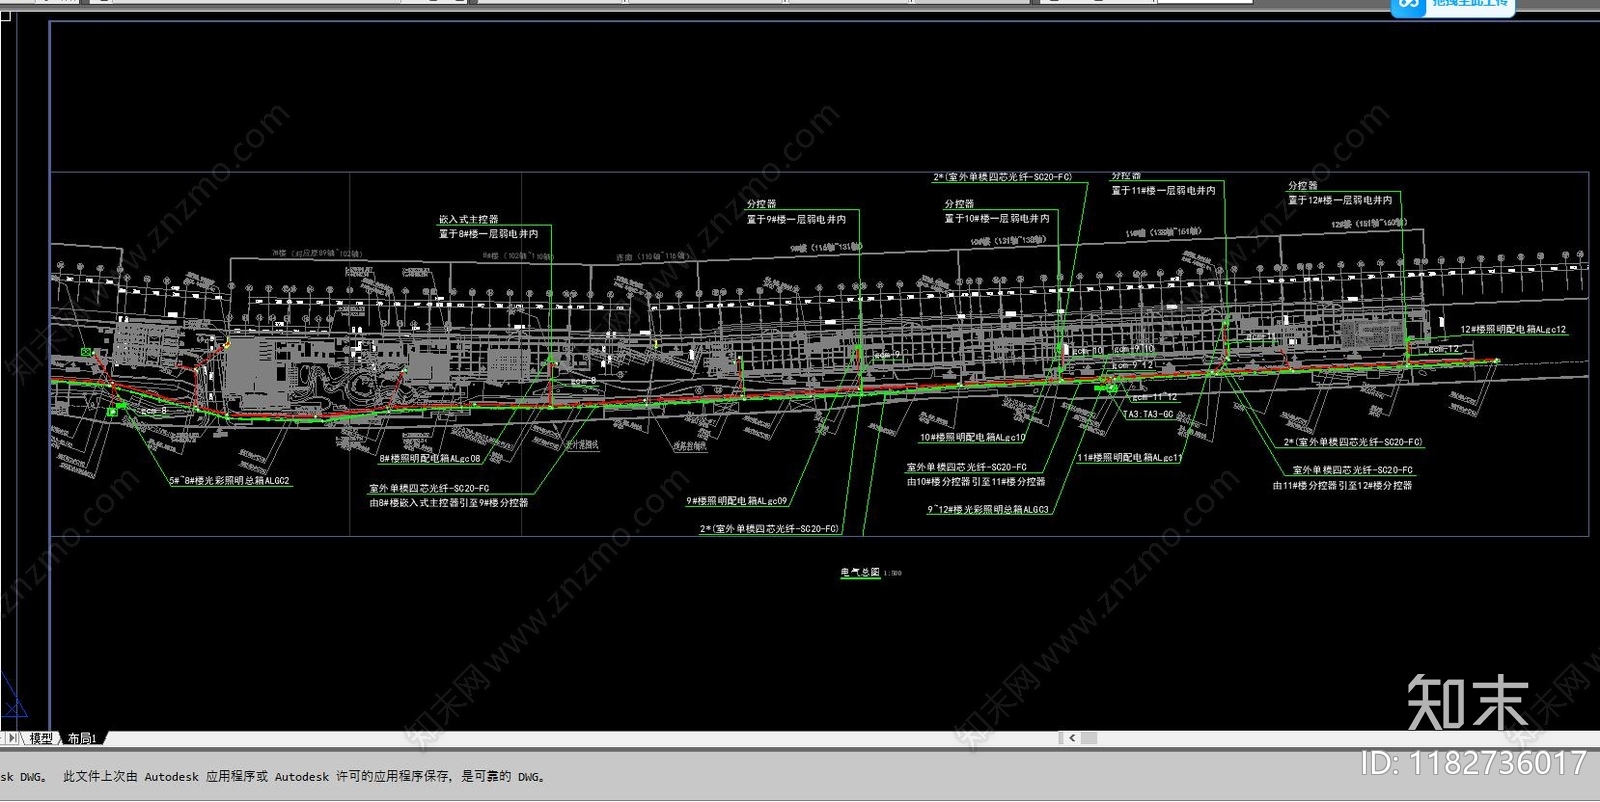The width and height of the screenshot is (1600, 802).
Task: Select note 由10#楼分控器引至11#楼分控器
Action: (x=976, y=481)
